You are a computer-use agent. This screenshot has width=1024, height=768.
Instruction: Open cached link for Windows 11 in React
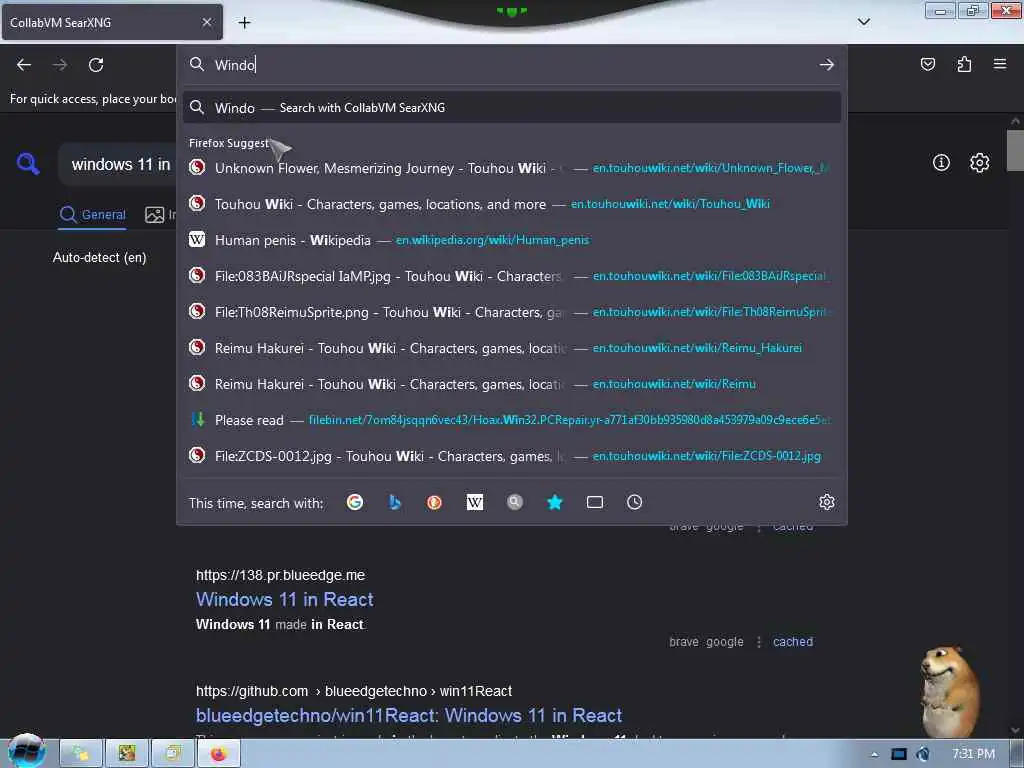click(x=793, y=641)
